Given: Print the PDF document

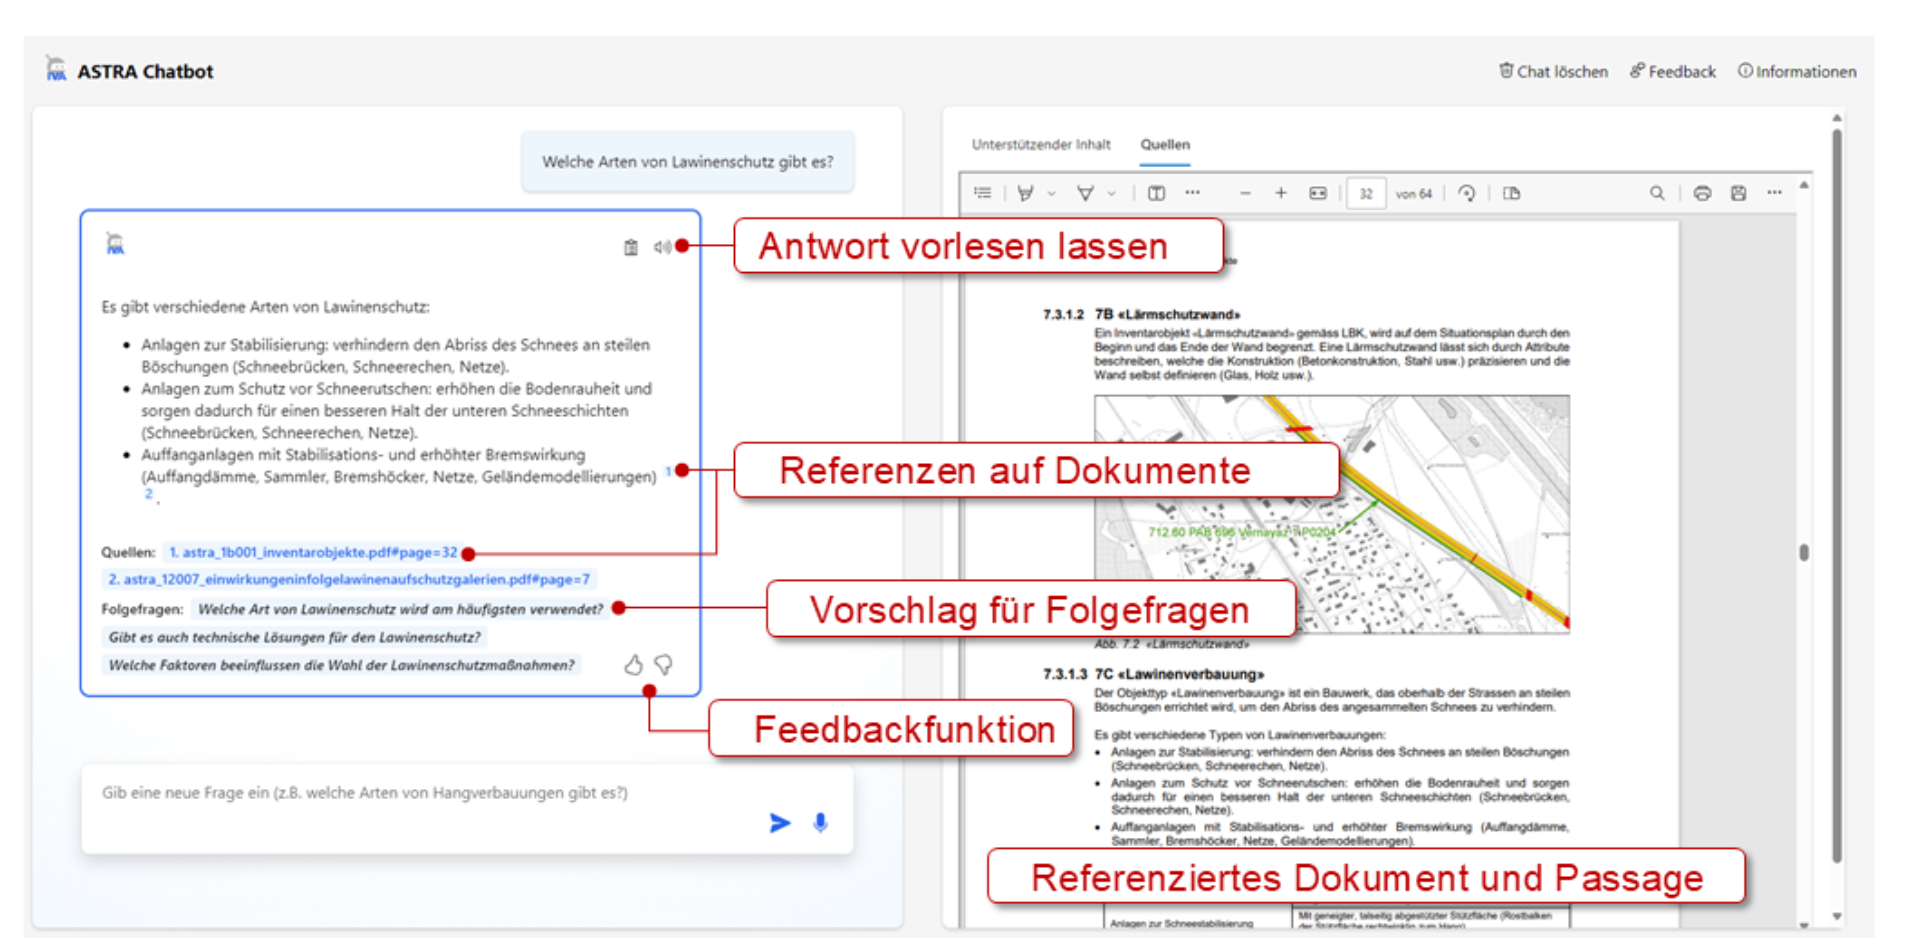Looking at the screenshot, I should pyautogui.click(x=1702, y=193).
